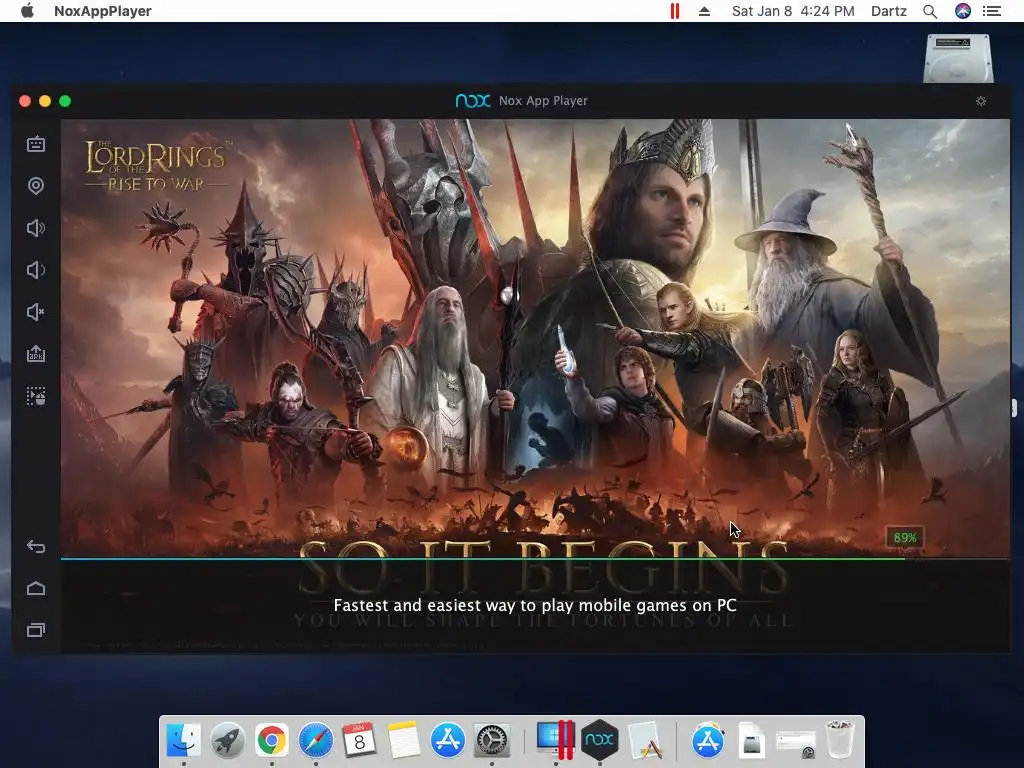Viewport: 1024px width, 768px height.
Task: Open the minimized window thumbnail in dock
Action: pos(795,743)
